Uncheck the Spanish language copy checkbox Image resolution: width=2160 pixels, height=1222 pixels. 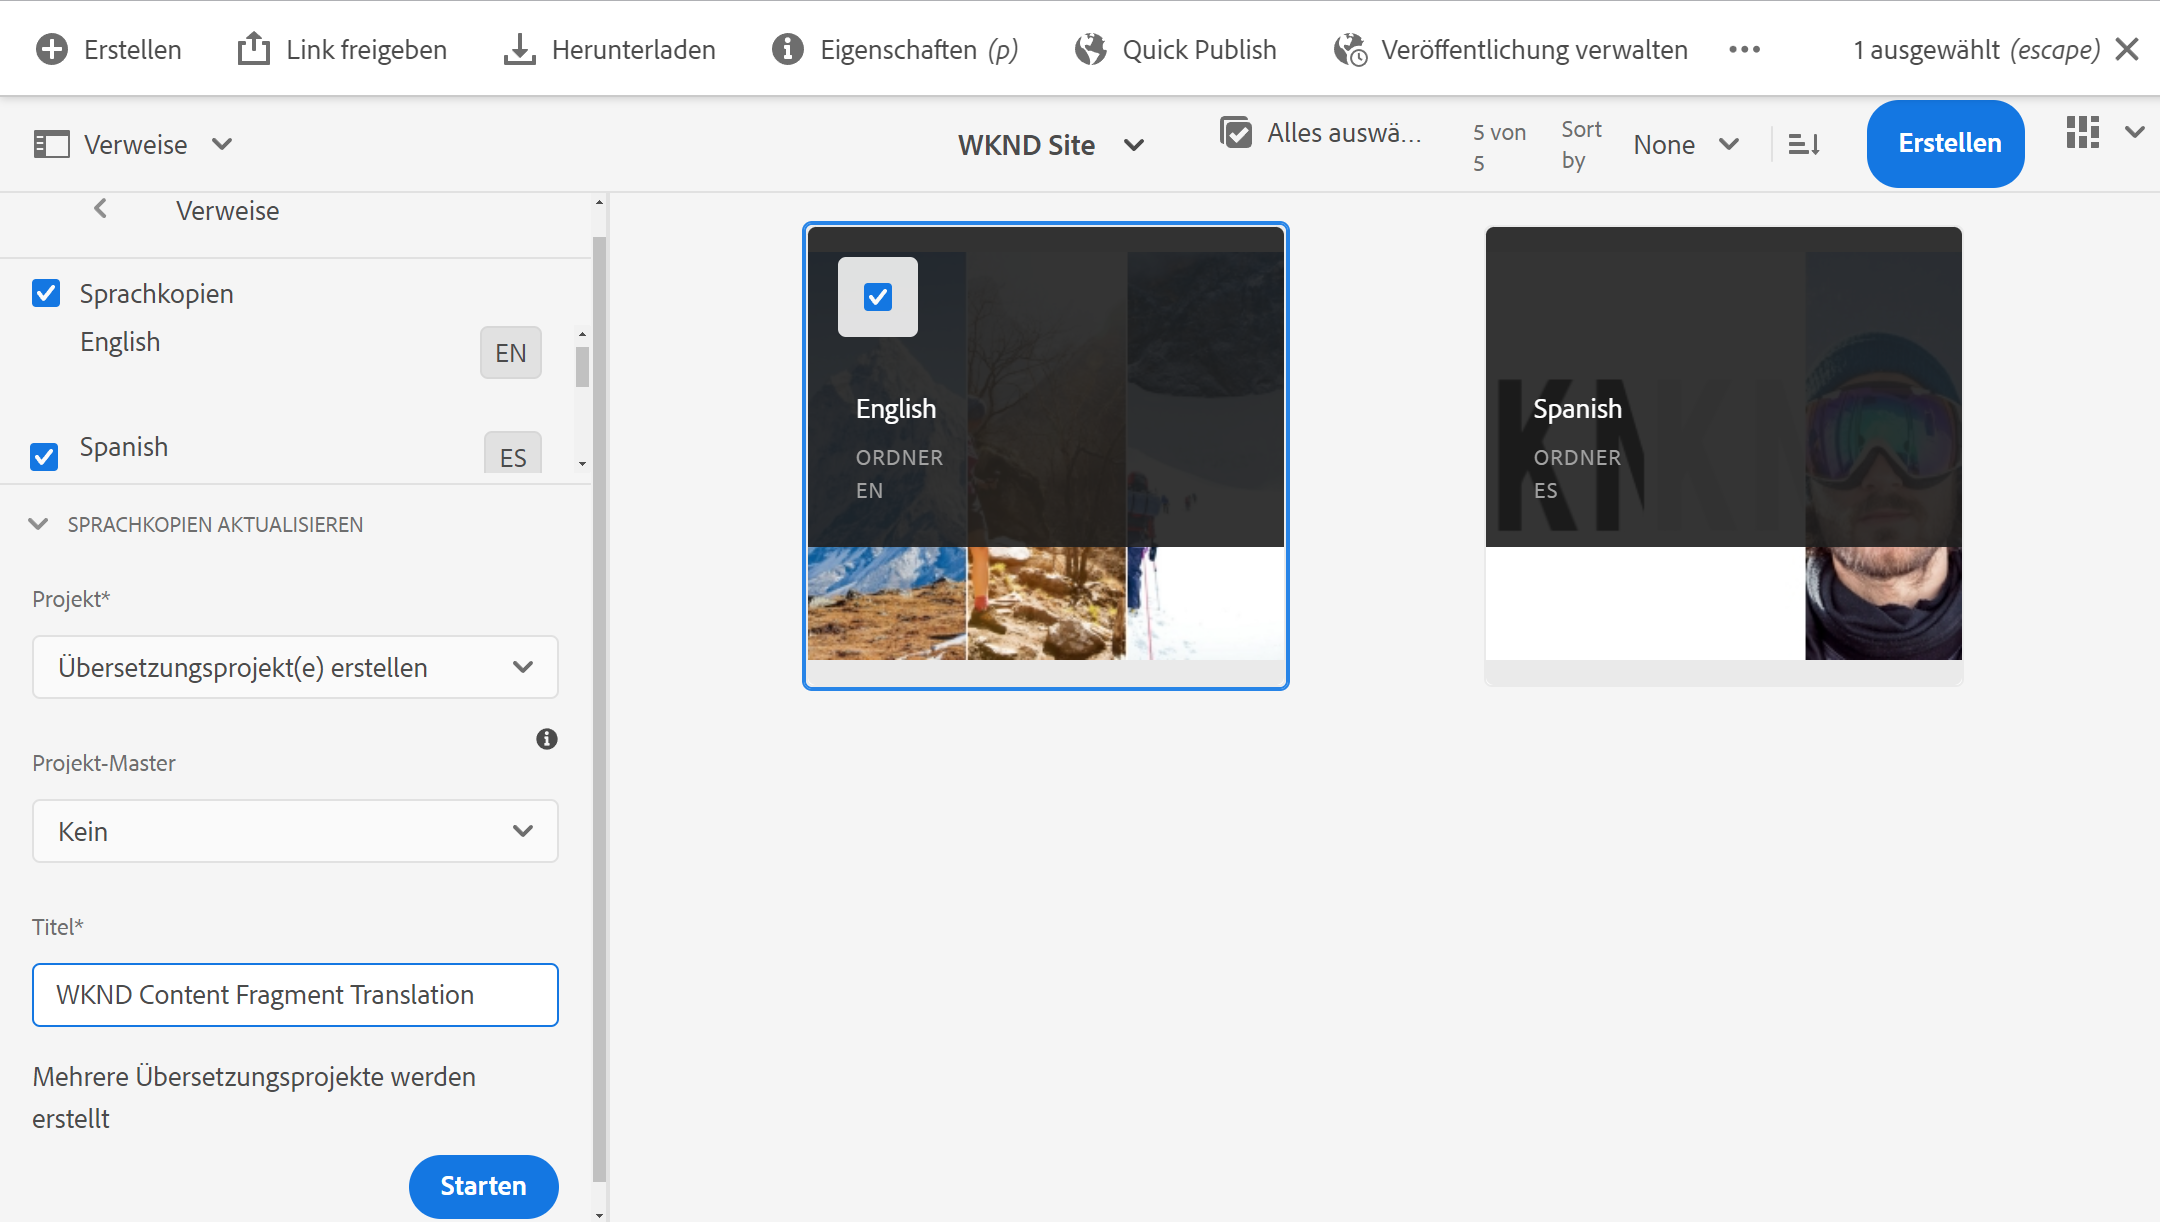click(44, 456)
